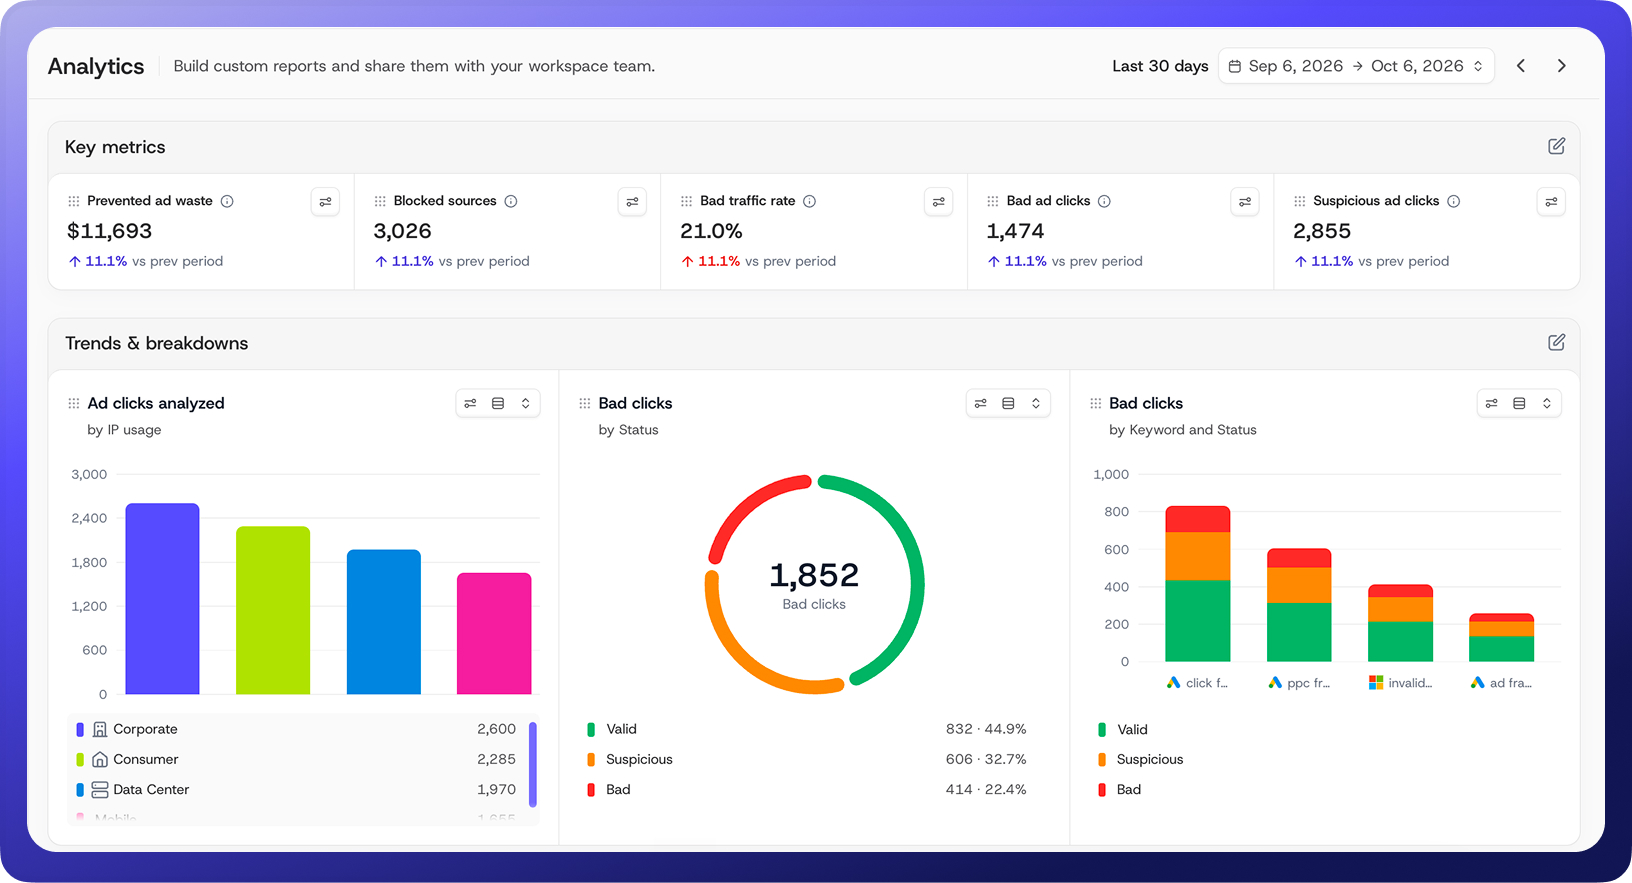
Task: Click the Corporate purple bar in chart
Action: (x=162, y=599)
